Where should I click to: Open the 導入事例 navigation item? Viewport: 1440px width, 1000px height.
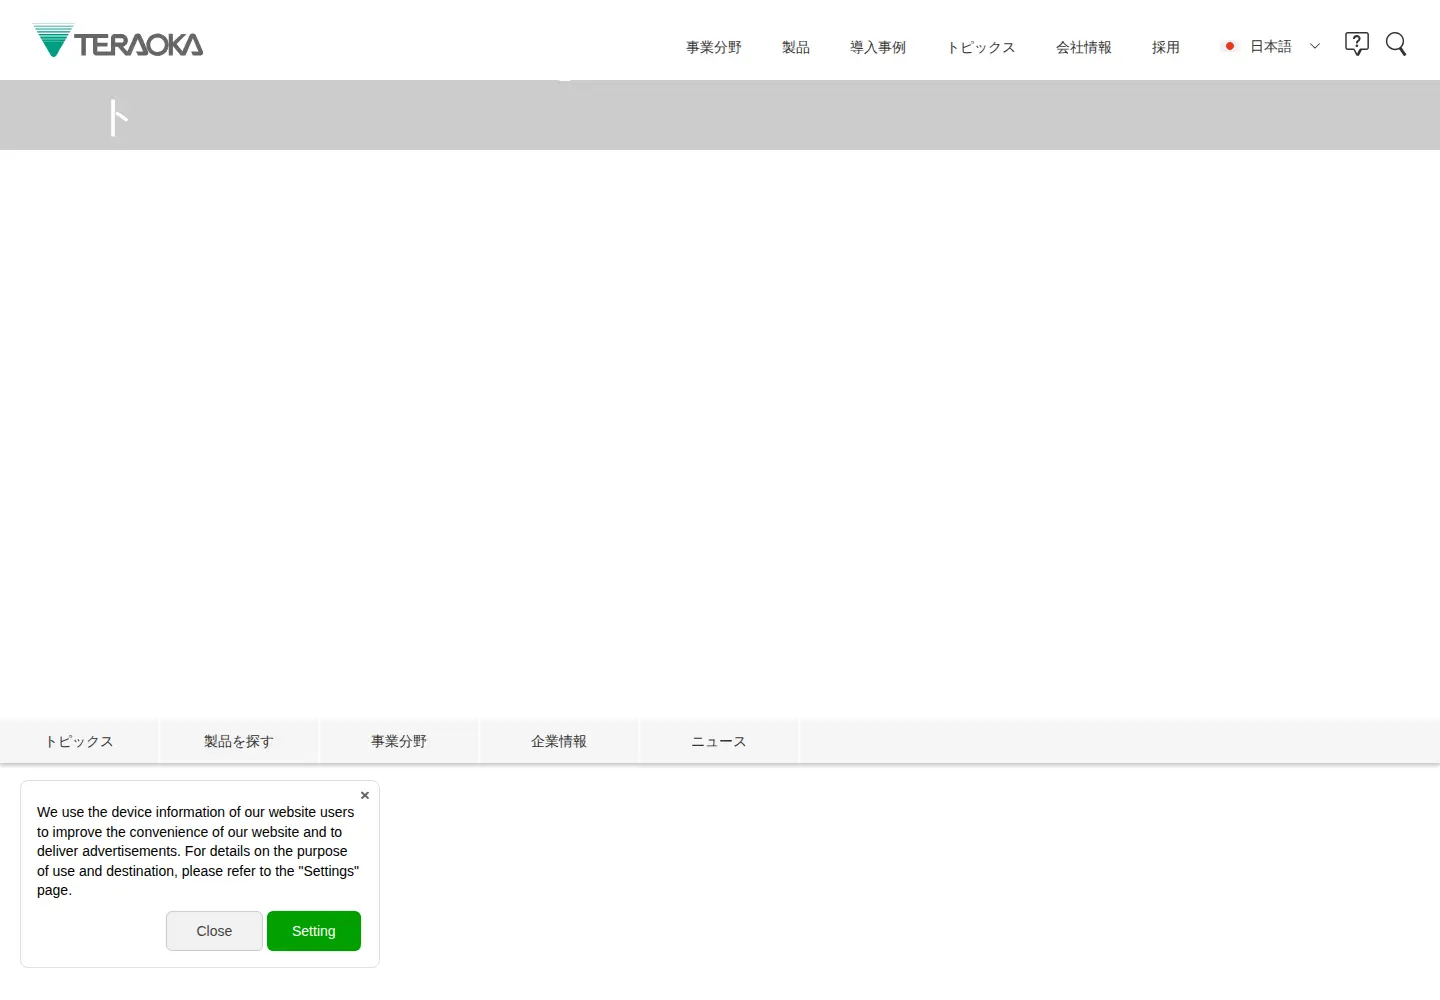878,47
